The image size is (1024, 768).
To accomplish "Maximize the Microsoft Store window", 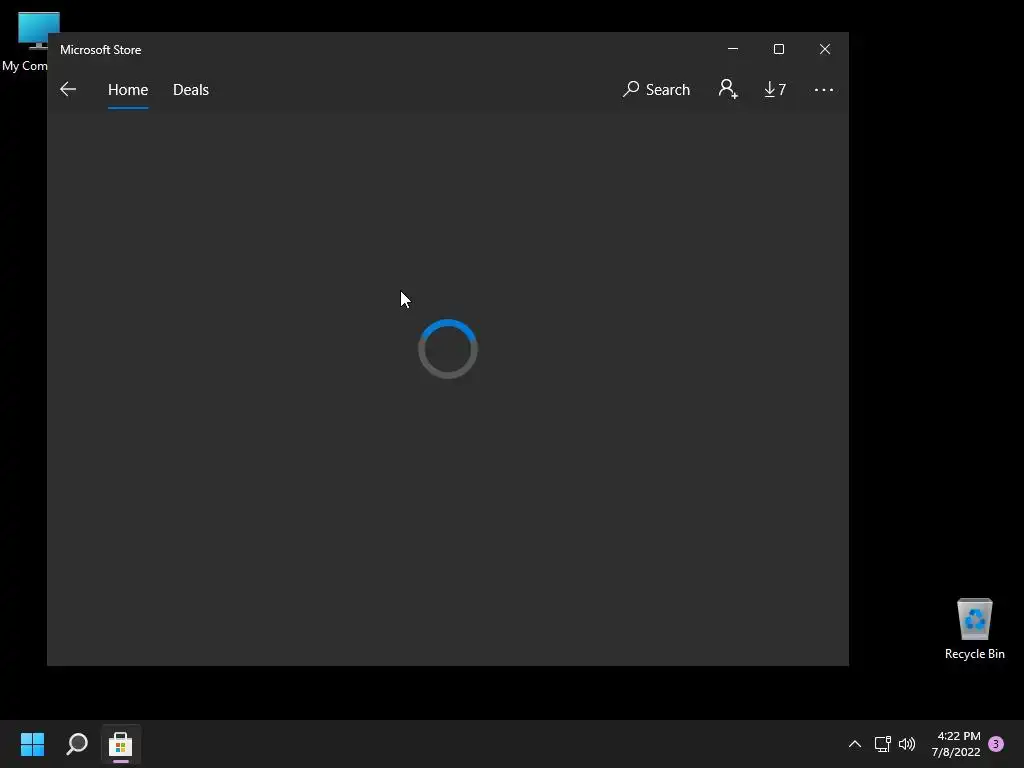I will point(778,49).
